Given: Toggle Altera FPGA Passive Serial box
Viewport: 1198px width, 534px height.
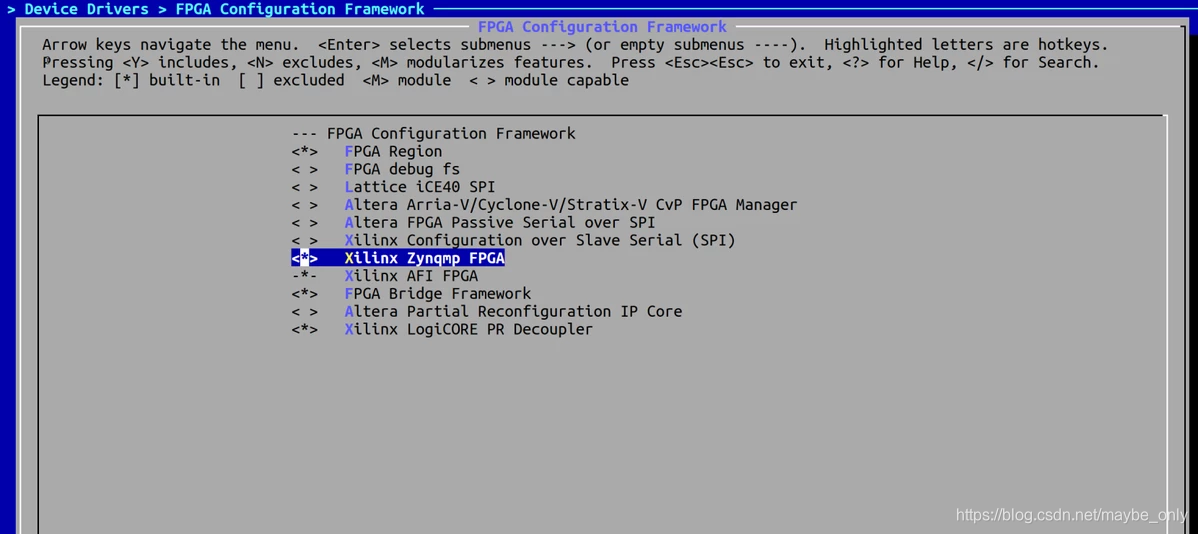Looking at the screenshot, I should pos(304,222).
